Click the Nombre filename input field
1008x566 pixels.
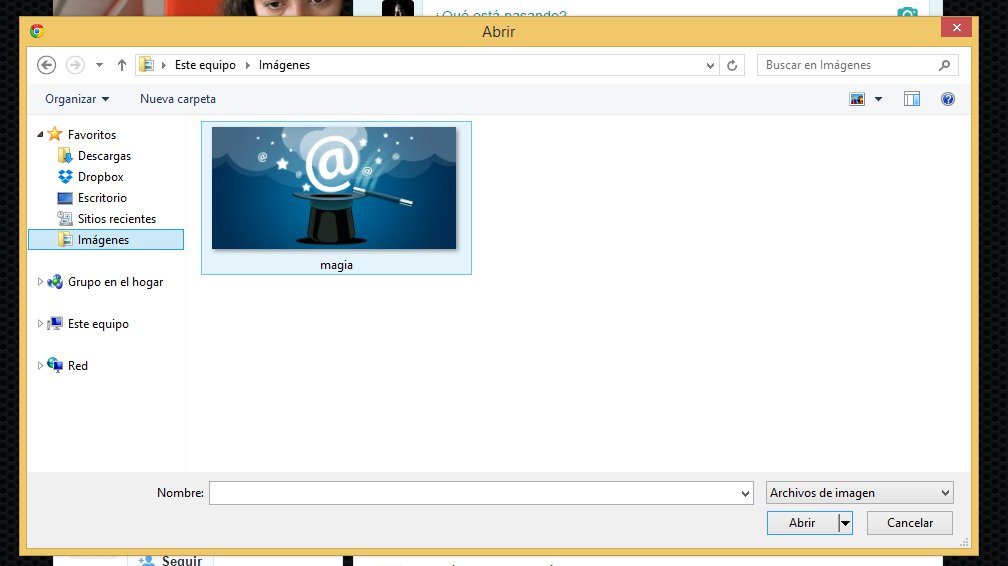[481, 493]
